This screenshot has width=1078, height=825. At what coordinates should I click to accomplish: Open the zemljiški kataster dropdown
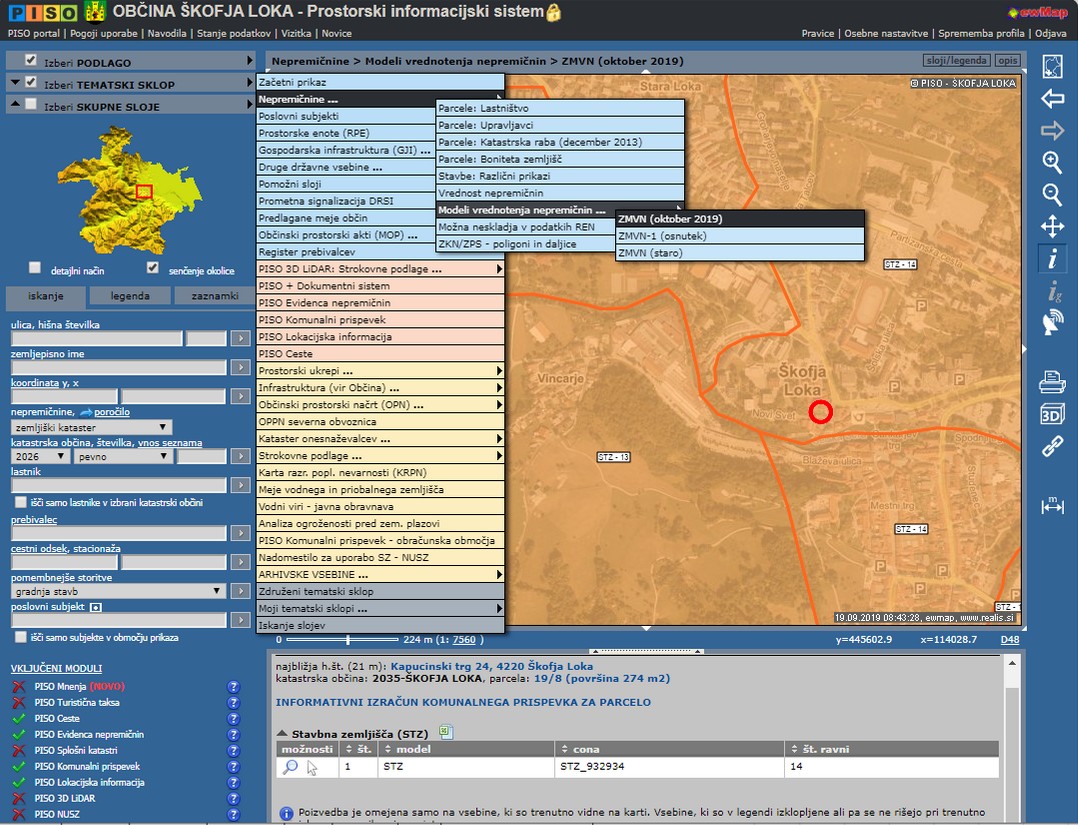(x=91, y=427)
